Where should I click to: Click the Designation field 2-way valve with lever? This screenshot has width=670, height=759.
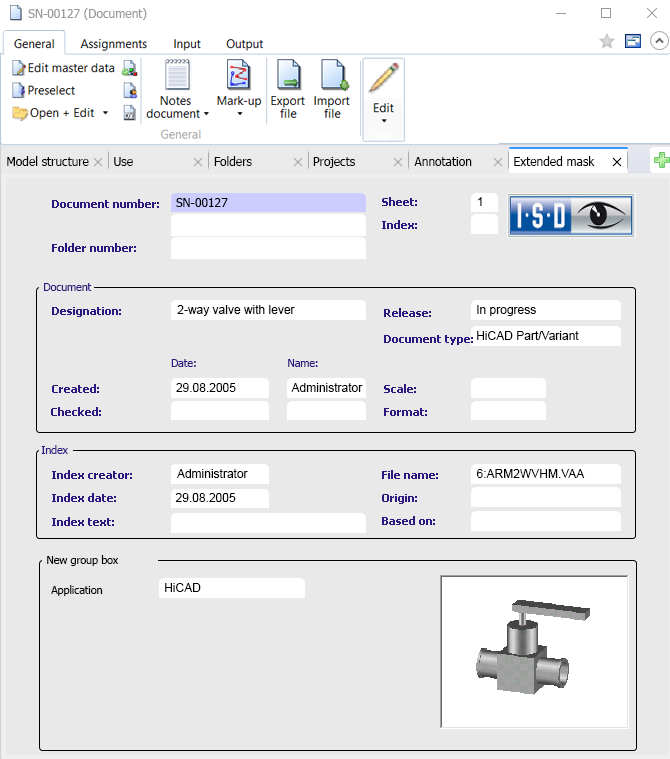click(268, 310)
